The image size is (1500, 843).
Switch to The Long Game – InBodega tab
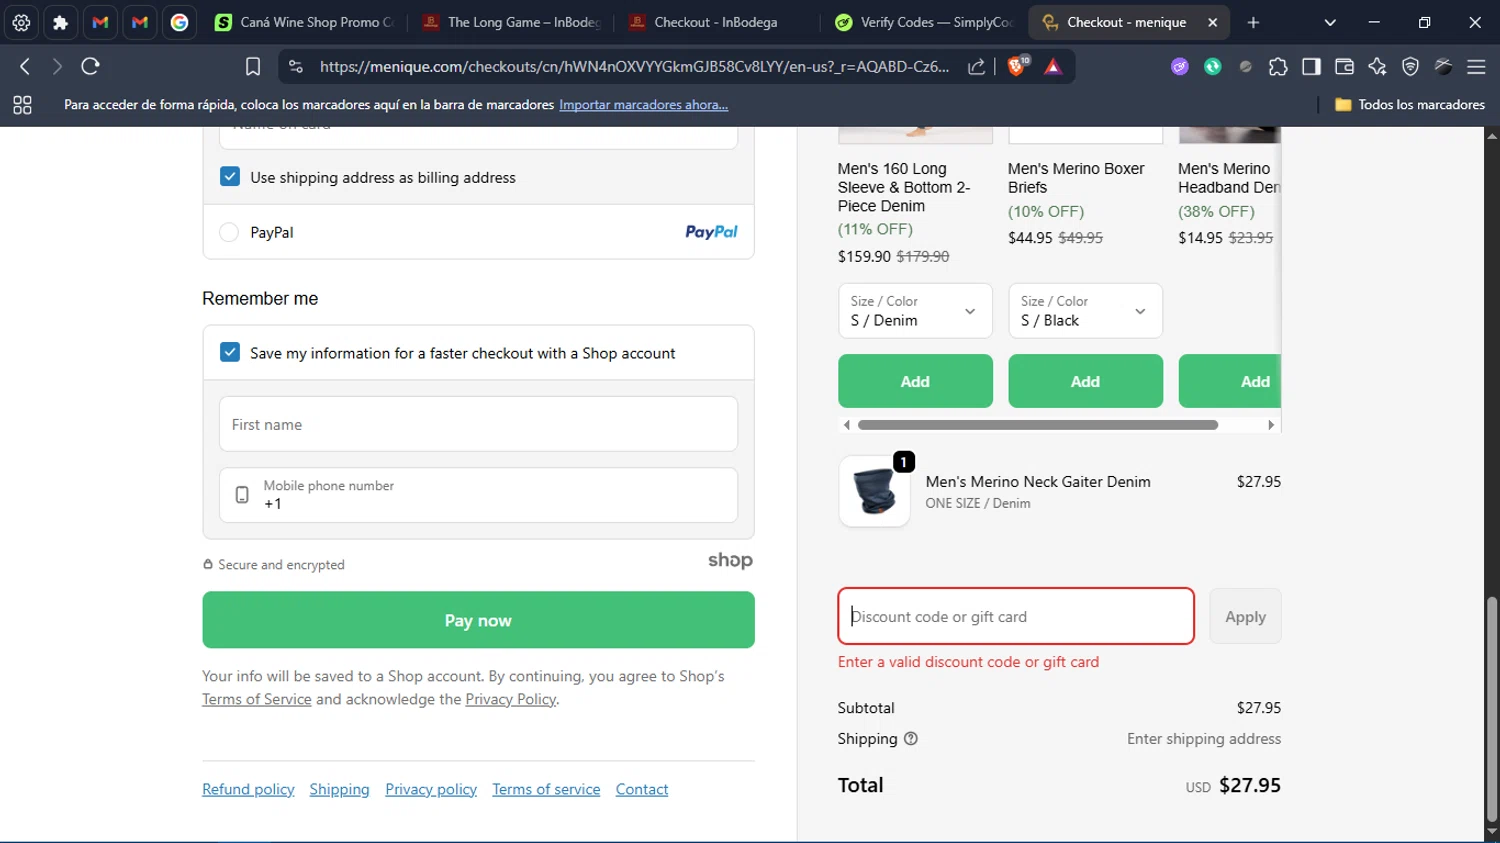click(512, 22)
